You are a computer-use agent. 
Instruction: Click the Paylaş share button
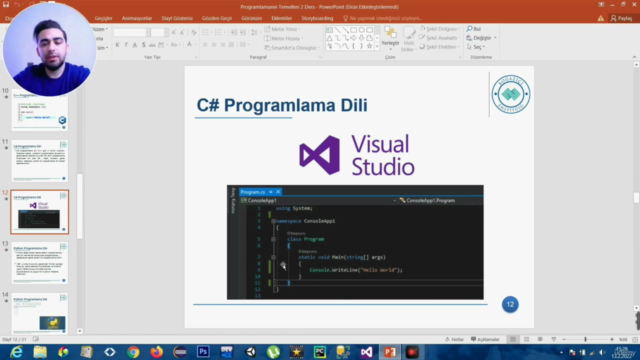tap(621, 18)
